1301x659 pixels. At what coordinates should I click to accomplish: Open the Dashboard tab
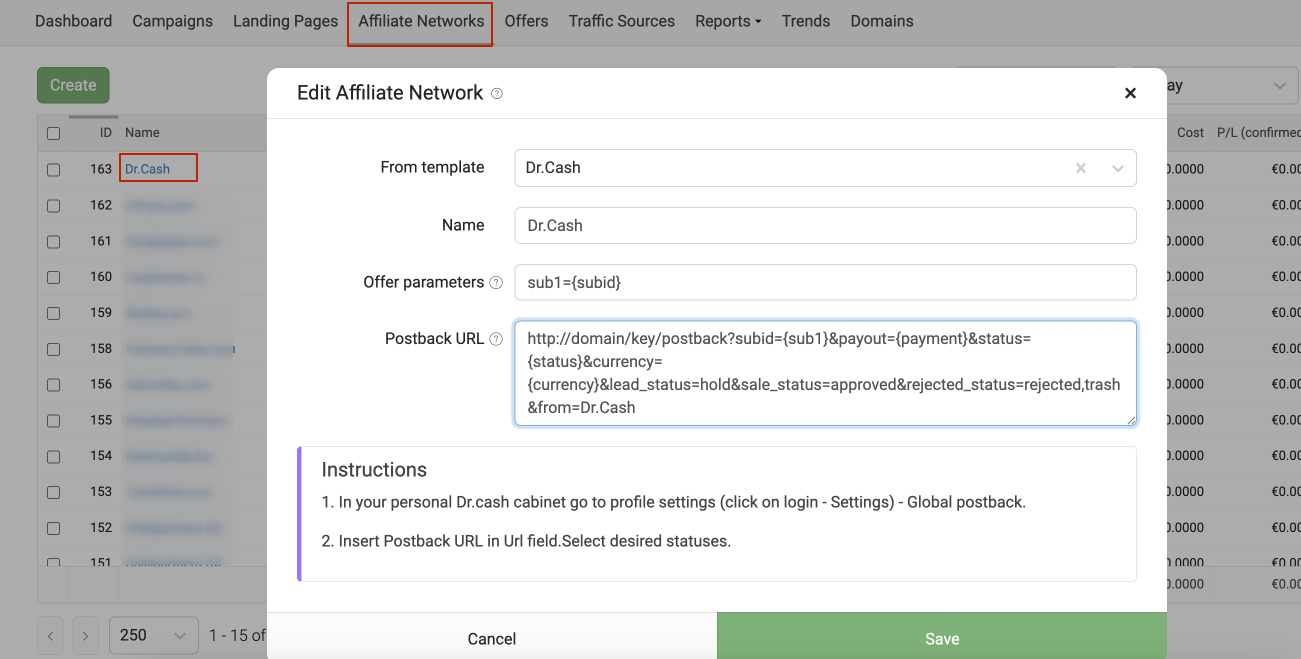point(73,21)
